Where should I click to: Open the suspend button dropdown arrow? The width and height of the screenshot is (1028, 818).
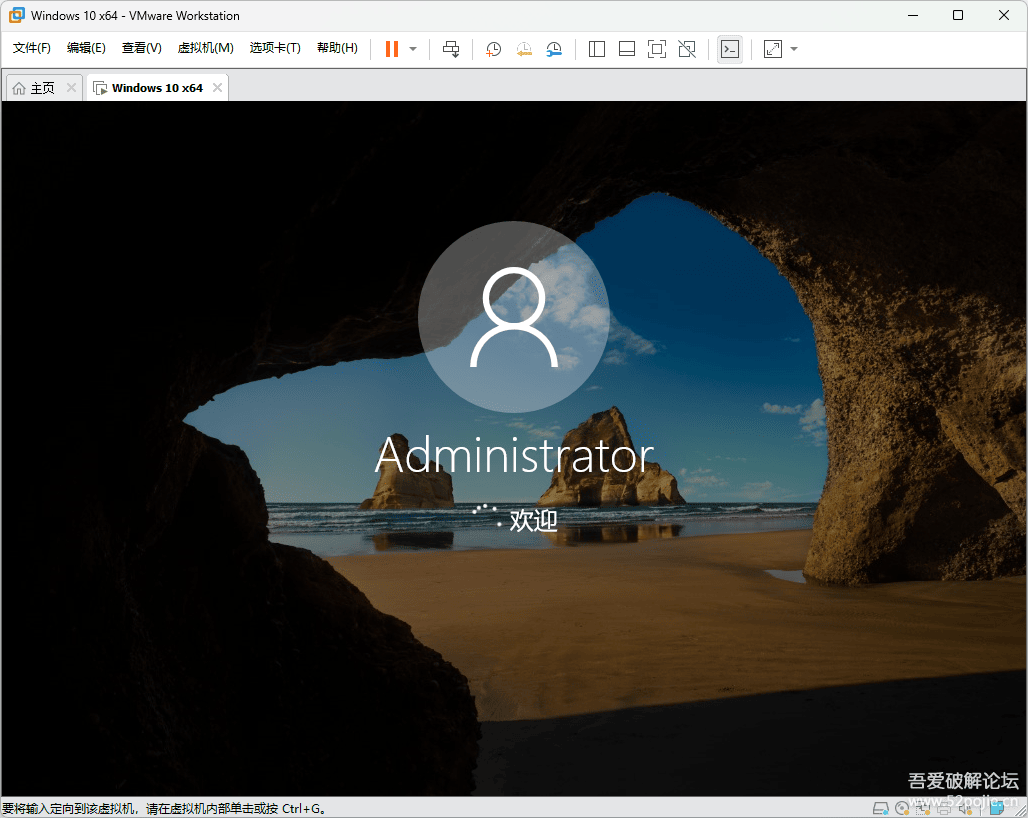click(412, 48)
